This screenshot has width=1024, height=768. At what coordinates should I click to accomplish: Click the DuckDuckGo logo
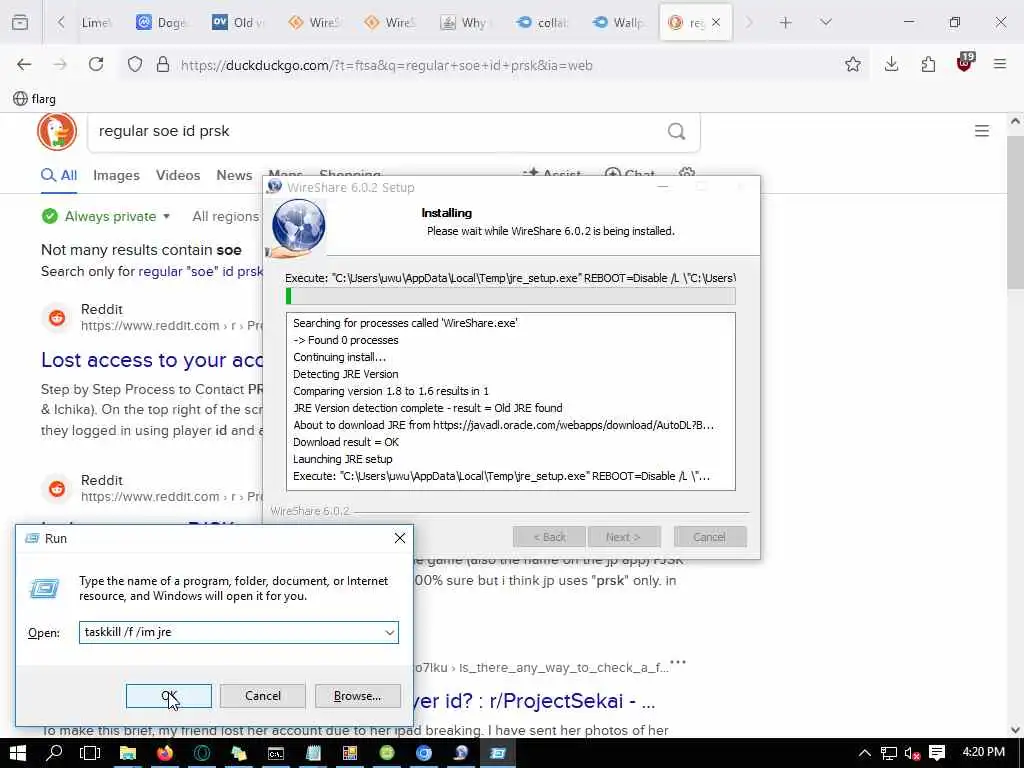[57, 131]
